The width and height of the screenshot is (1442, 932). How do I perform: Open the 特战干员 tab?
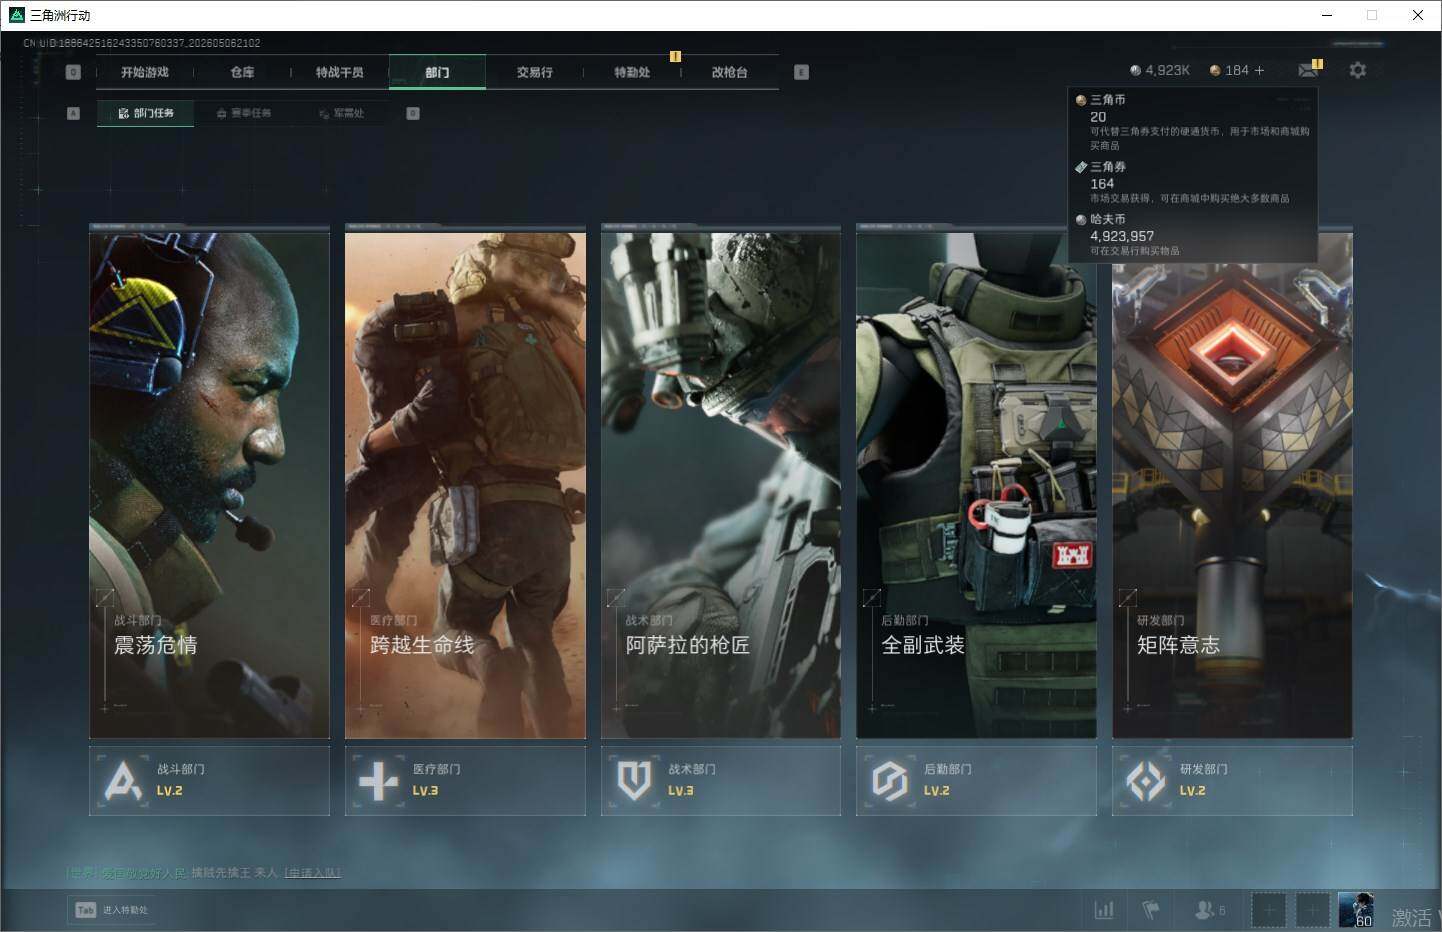pyautogui.click(x=340, y=72)
